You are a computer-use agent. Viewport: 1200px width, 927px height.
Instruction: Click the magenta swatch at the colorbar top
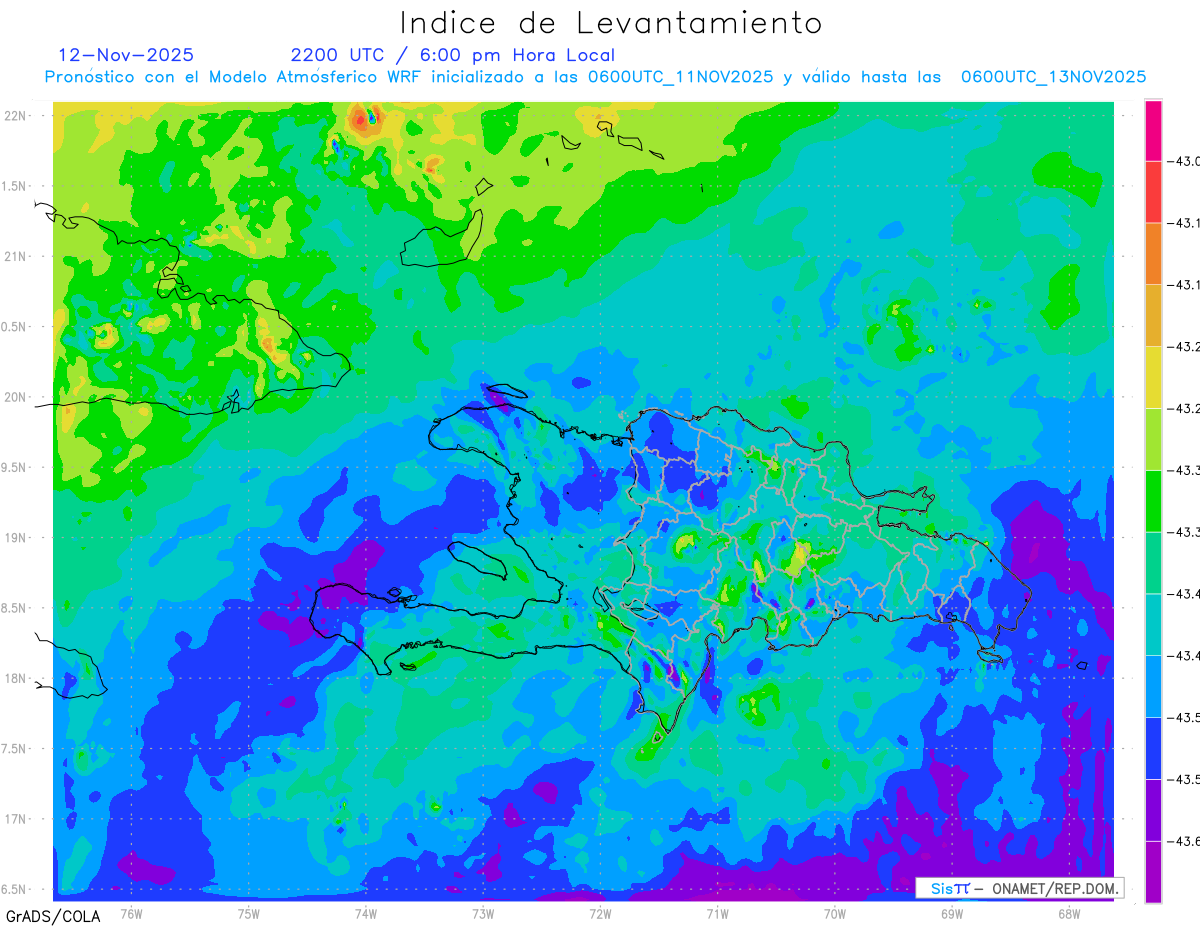tap(1153, 130)
